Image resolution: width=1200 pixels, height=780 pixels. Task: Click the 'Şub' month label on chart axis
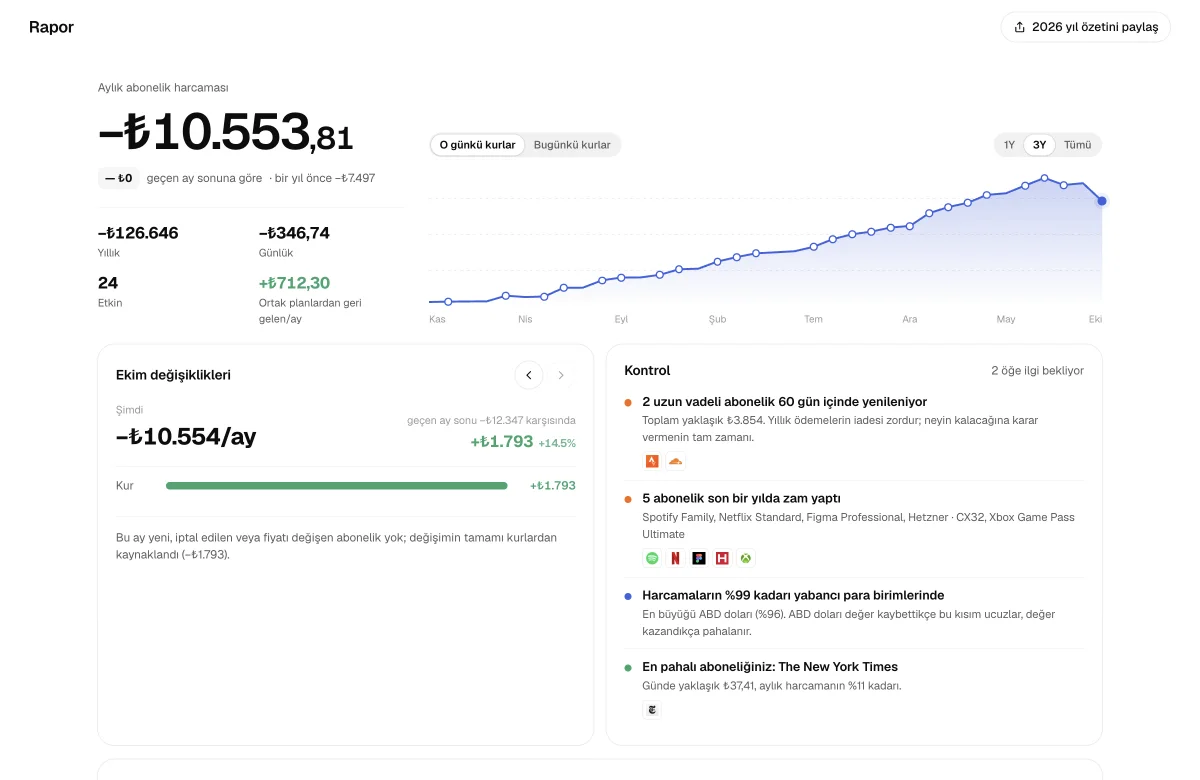pyautogui.click(x=718, y=319)
